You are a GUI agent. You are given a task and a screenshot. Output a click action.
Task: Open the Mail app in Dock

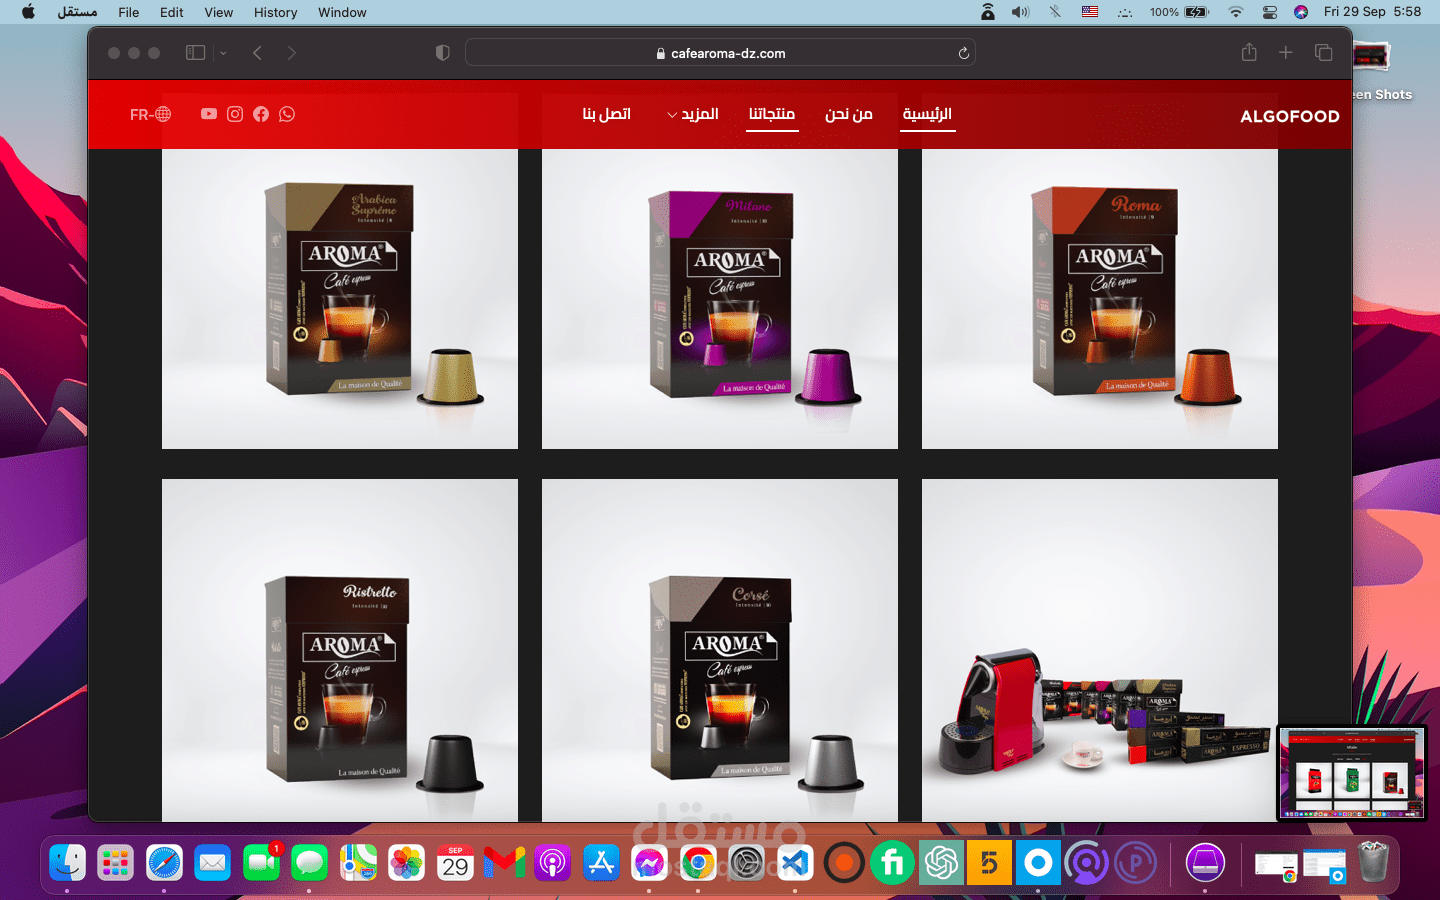click(213, 863)
